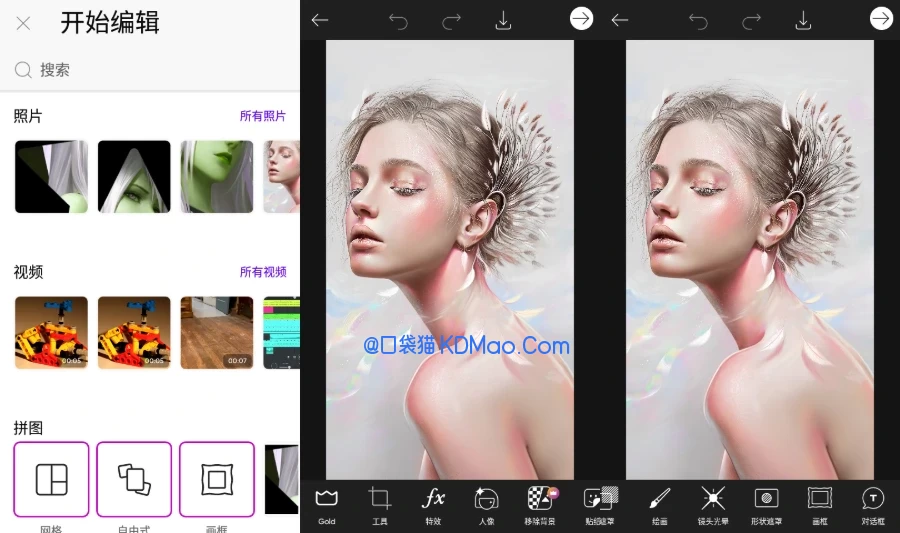This screenshot has height=533, width=900.
Task: Select the 绘画 brush drawing tool
Action: tap(660, 505)
